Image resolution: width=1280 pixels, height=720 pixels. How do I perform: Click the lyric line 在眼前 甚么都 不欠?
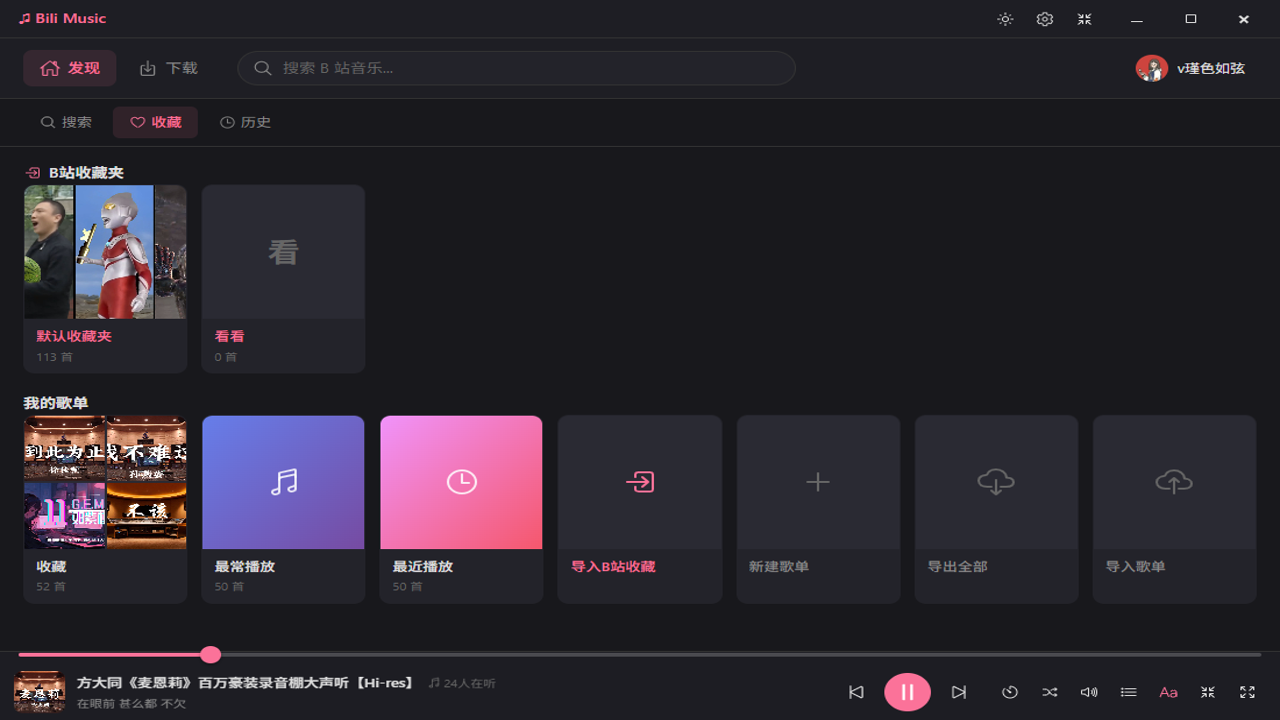coord(131,704)
